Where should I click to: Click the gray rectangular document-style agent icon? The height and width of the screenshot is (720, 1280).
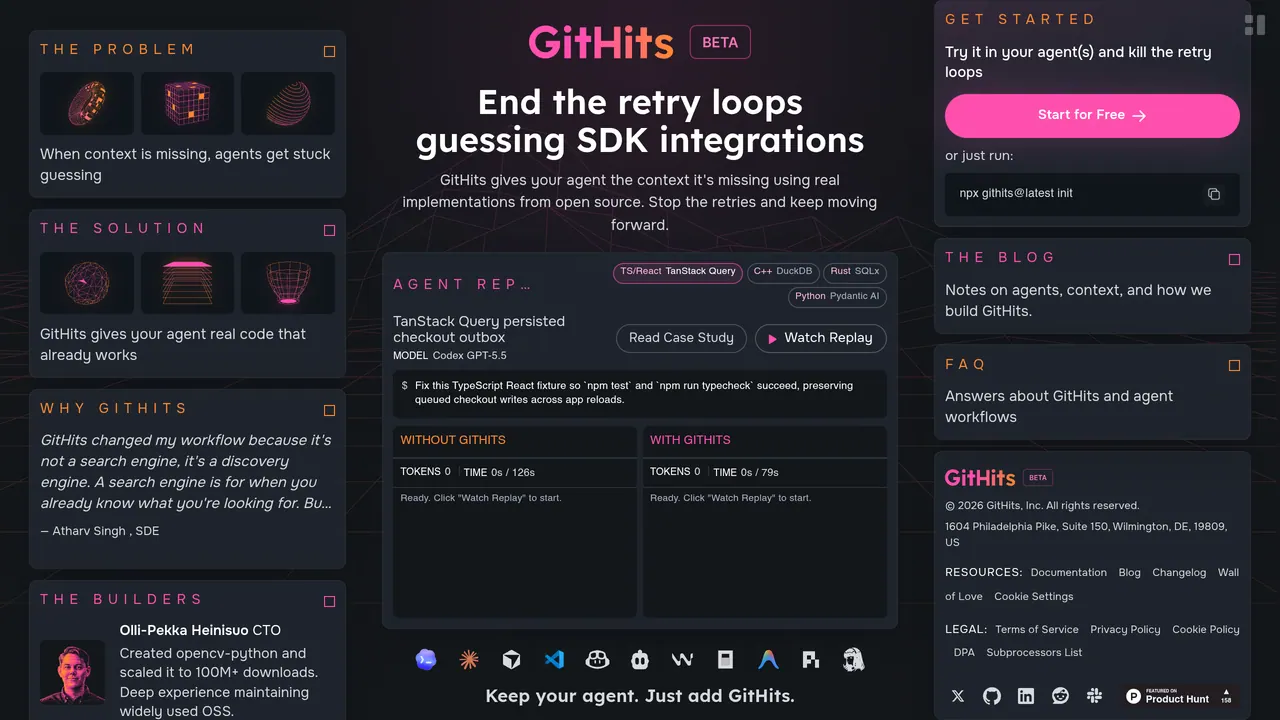point(726,660)
